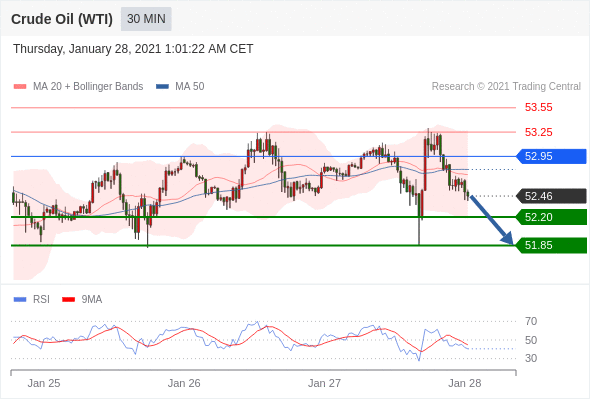The width and height of the screenshot is (590, 400).
Task: Click the 53.25 resistance level label
Action: click(538, 132)
